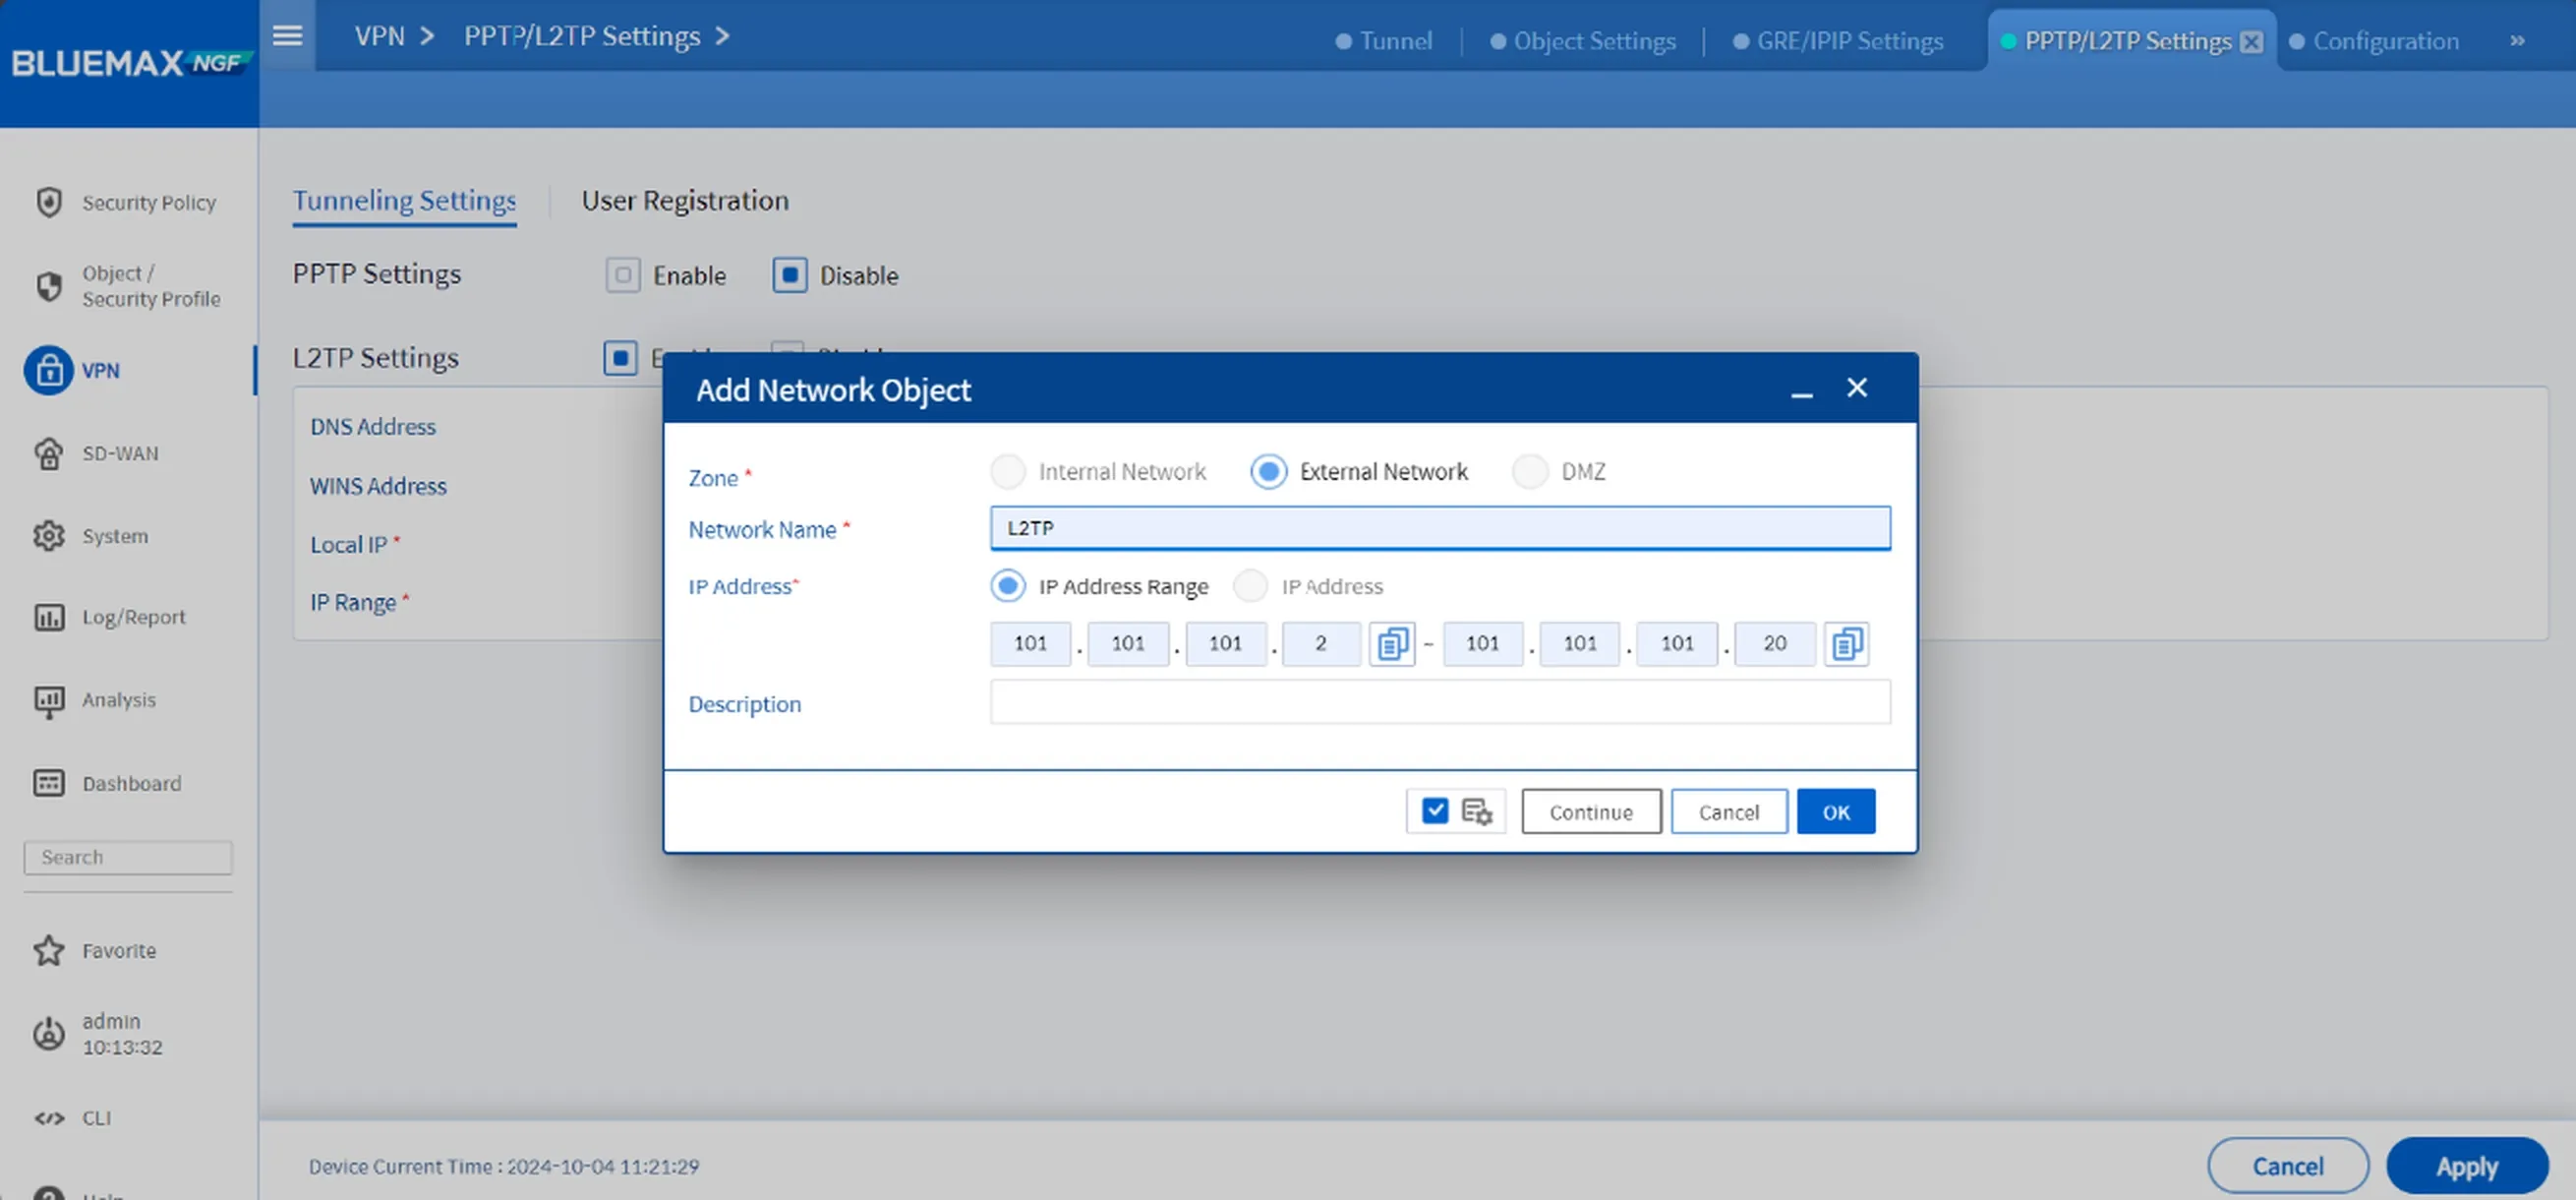Close the Add Network Object dialog
This screenshot has height=1200, width=2576.
1857,388
